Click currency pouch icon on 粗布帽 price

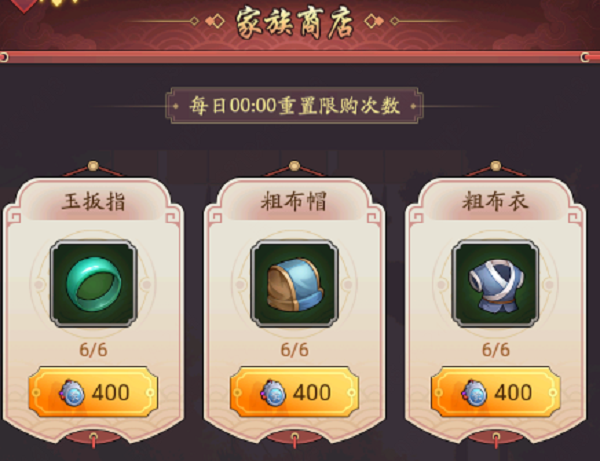(273, 393)
